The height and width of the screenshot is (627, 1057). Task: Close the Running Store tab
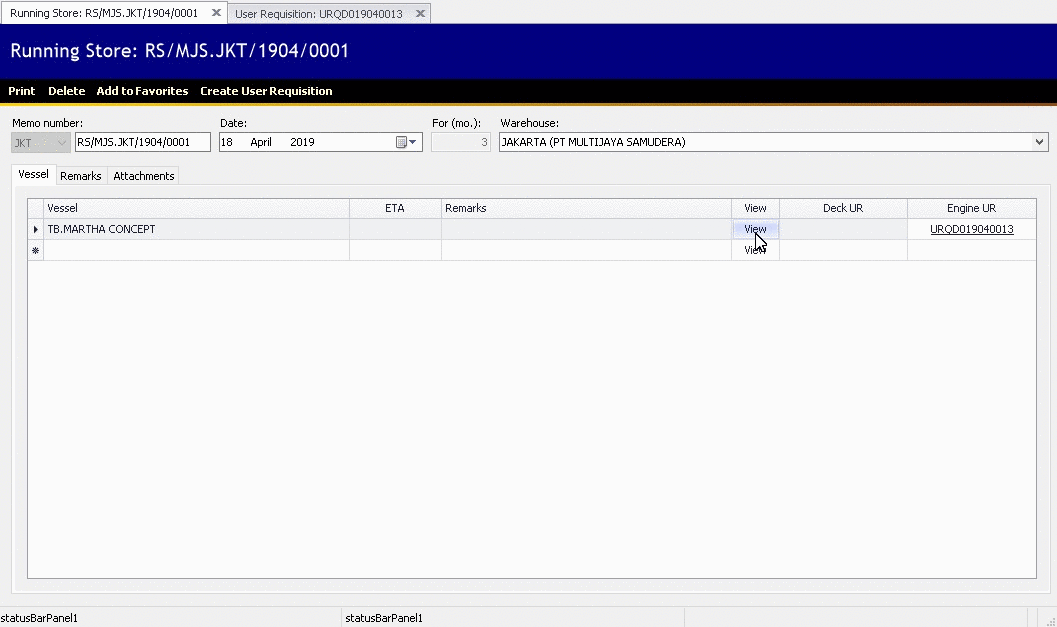click(x=216, y=13)
